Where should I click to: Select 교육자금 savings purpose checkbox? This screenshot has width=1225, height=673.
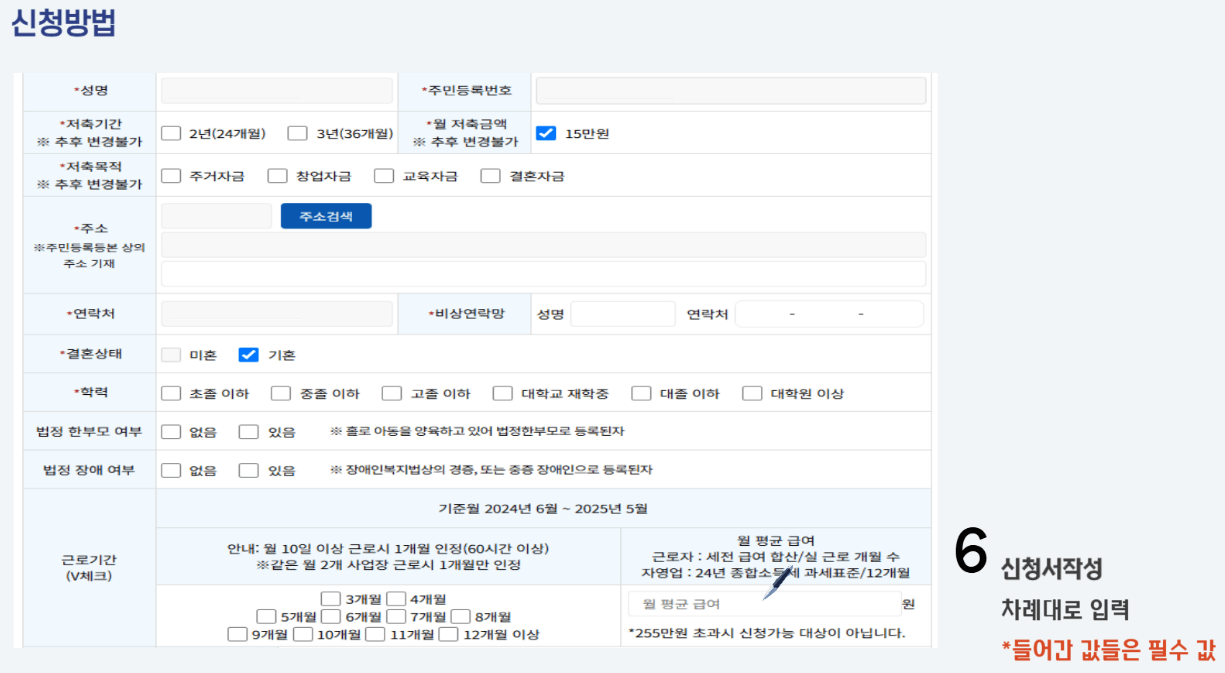pyautogui.click(x=384, y=176)
